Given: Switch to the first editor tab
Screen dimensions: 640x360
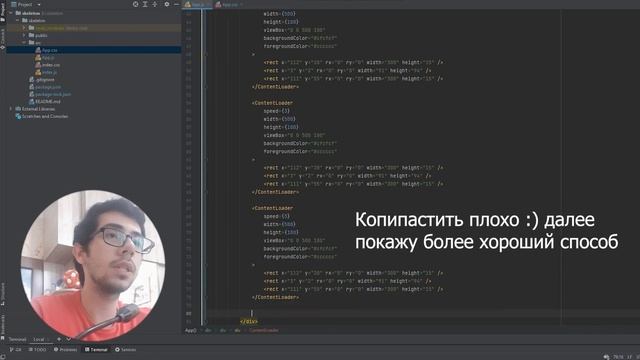Looking at the screenshot, I should point(197,4).
